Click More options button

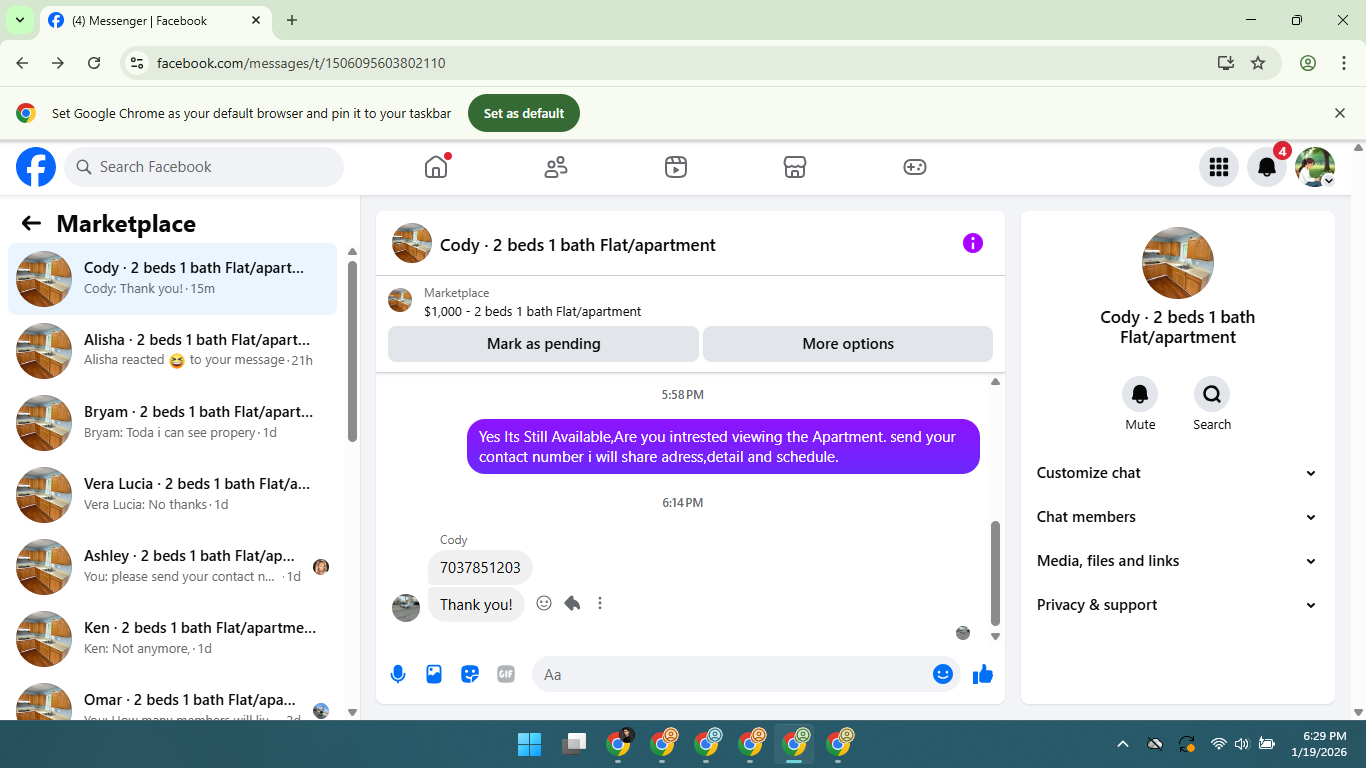(848, 344)
